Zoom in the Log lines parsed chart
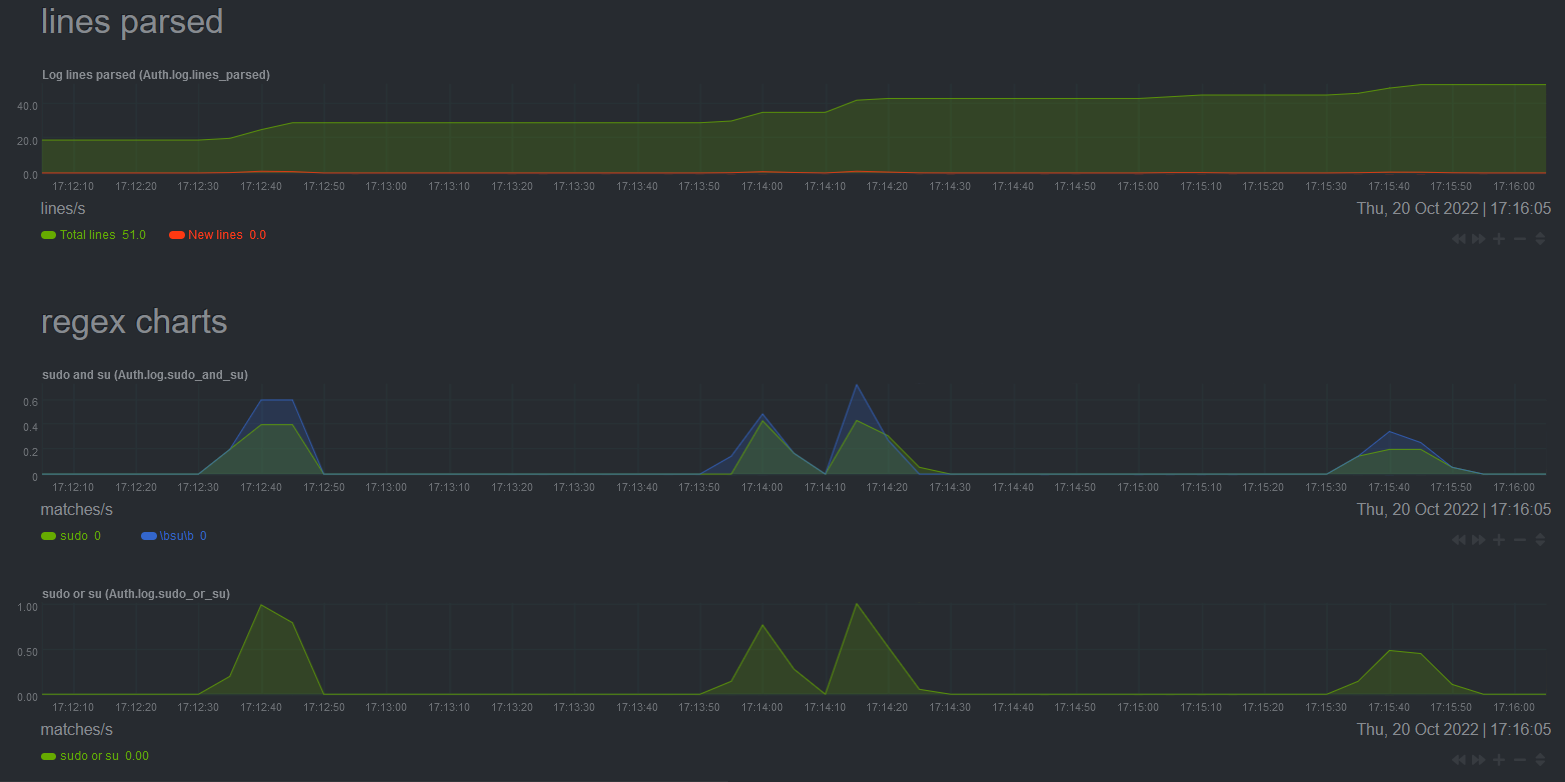 1499,239
